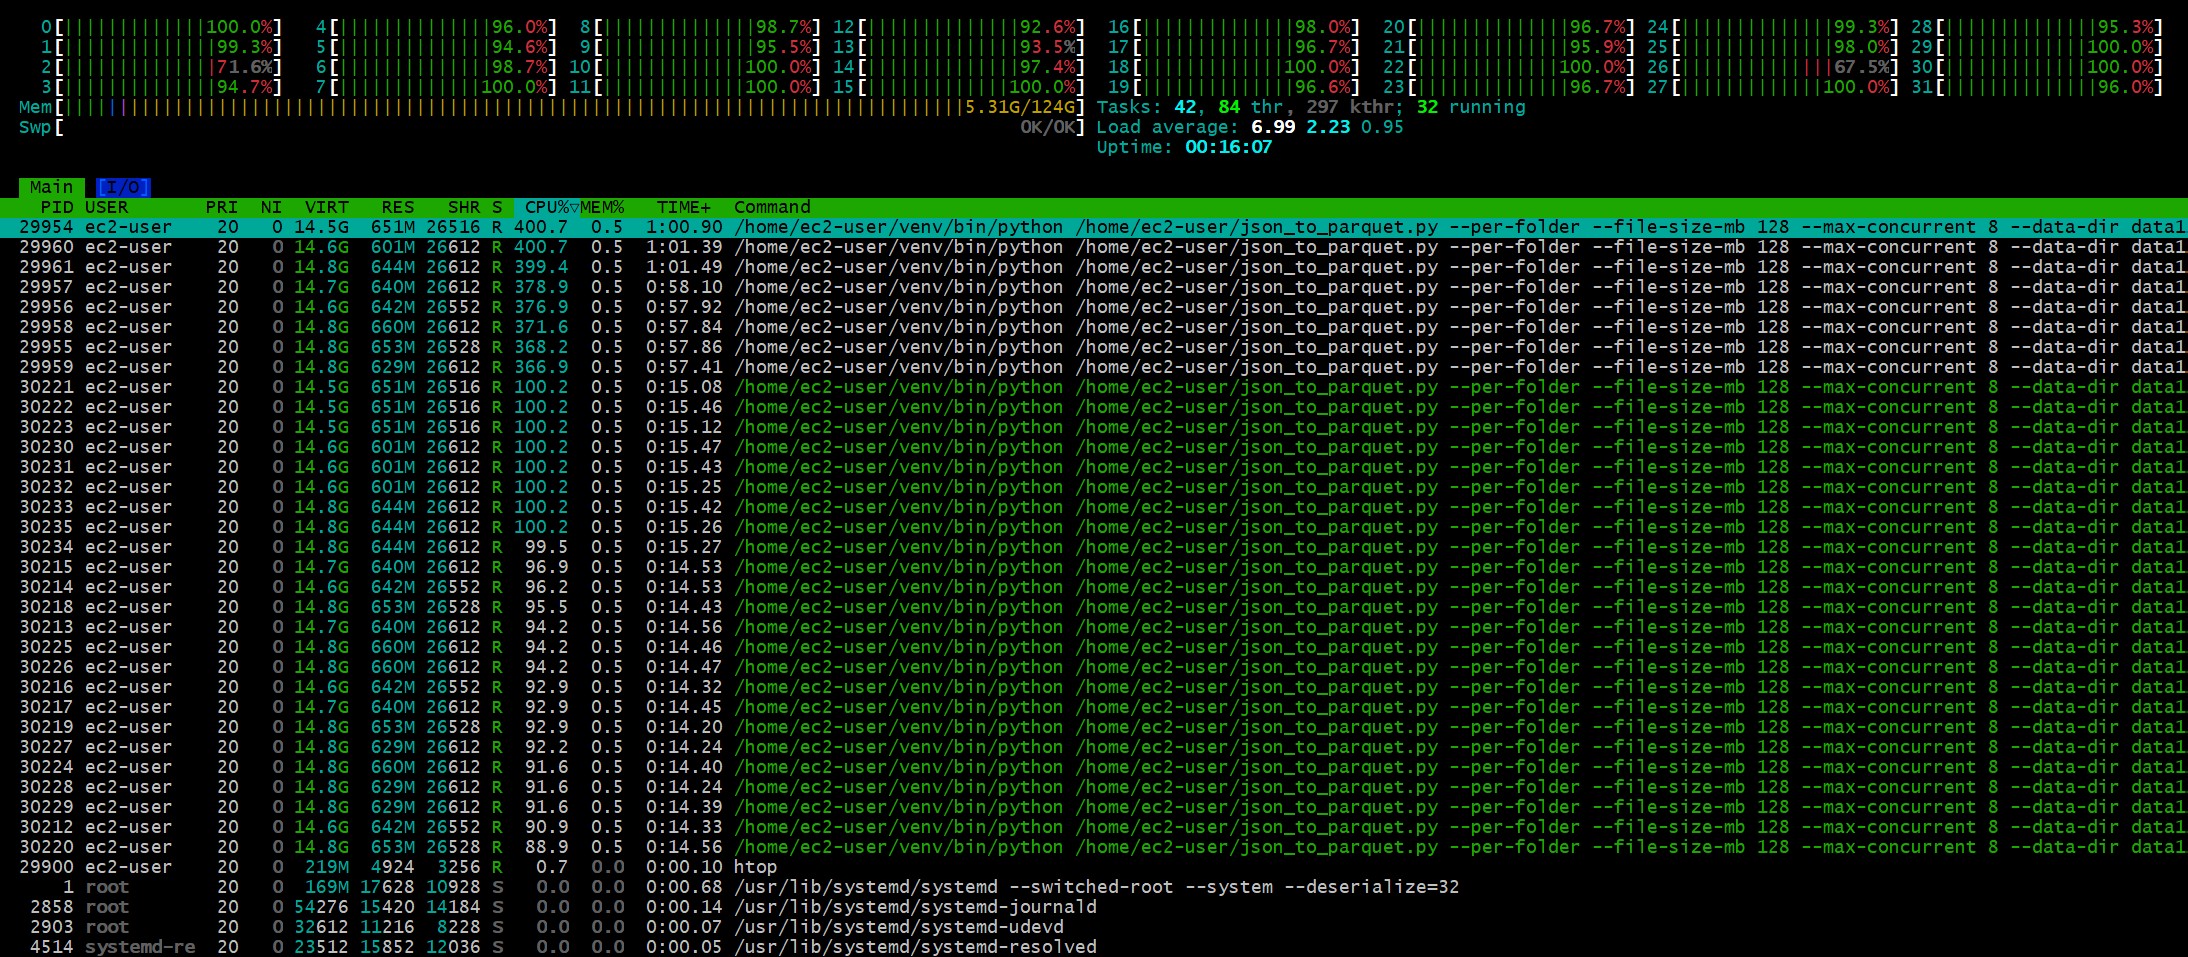
Task: Select thread row PID 30222
Action: (1094, 407)
